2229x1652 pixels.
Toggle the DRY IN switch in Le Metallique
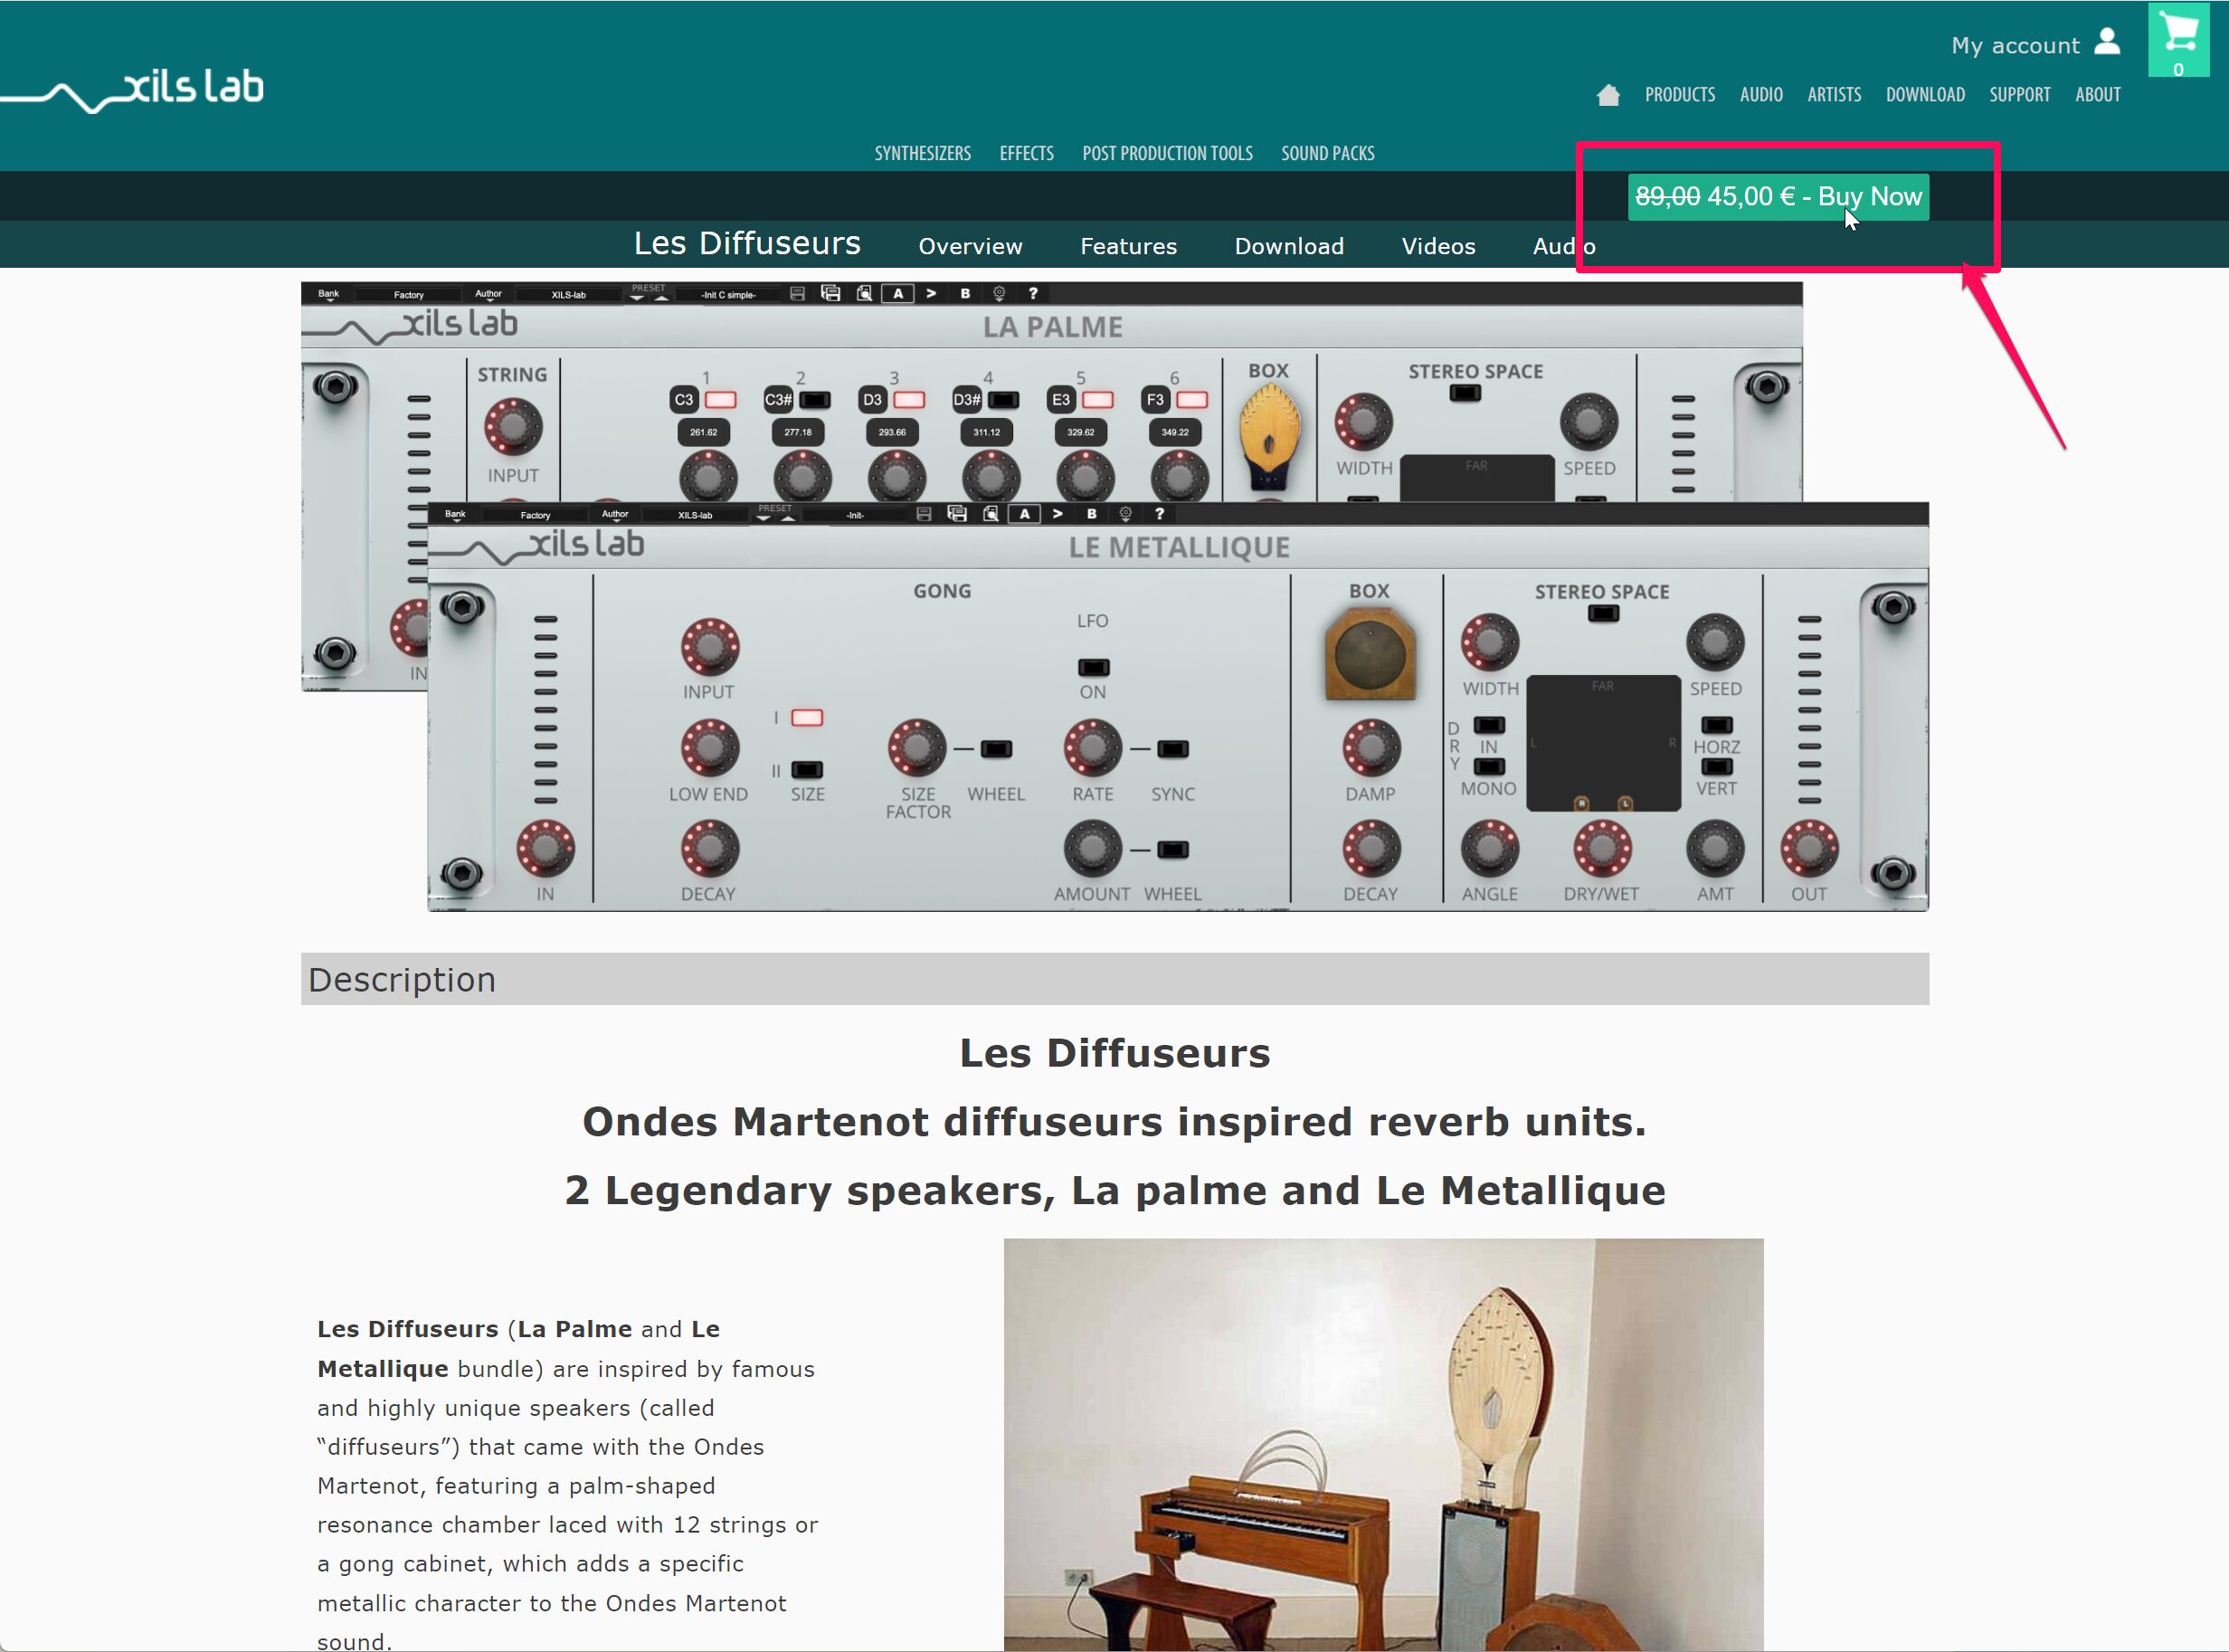coord(1490,725)
